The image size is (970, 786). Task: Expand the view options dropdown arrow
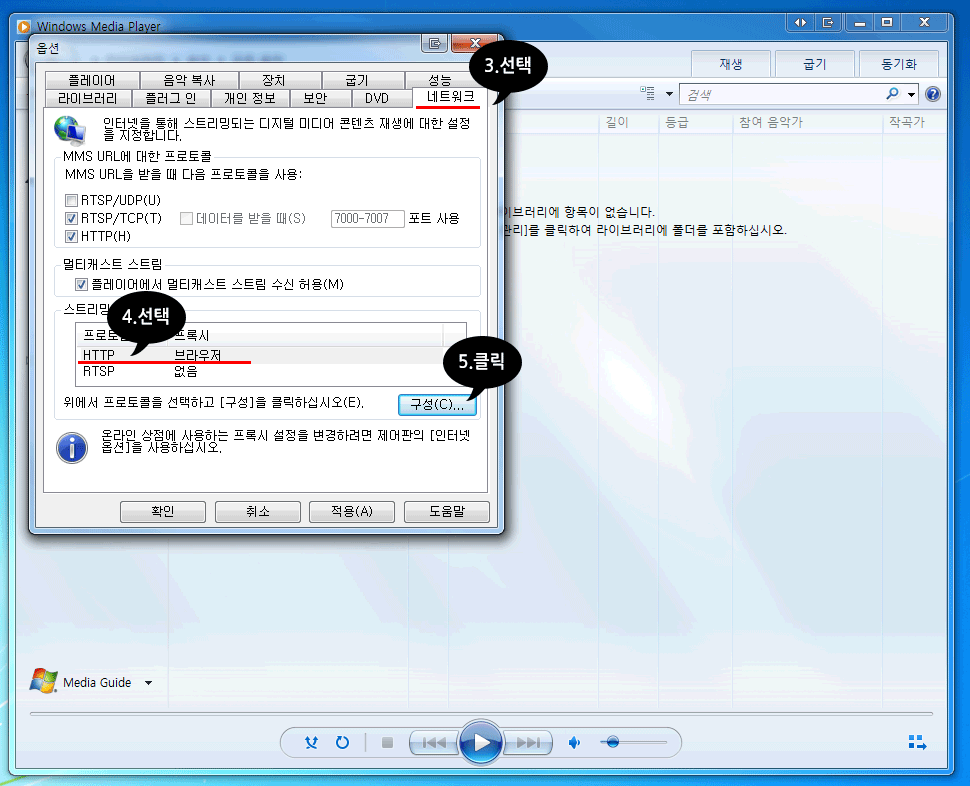coord(669,94)
